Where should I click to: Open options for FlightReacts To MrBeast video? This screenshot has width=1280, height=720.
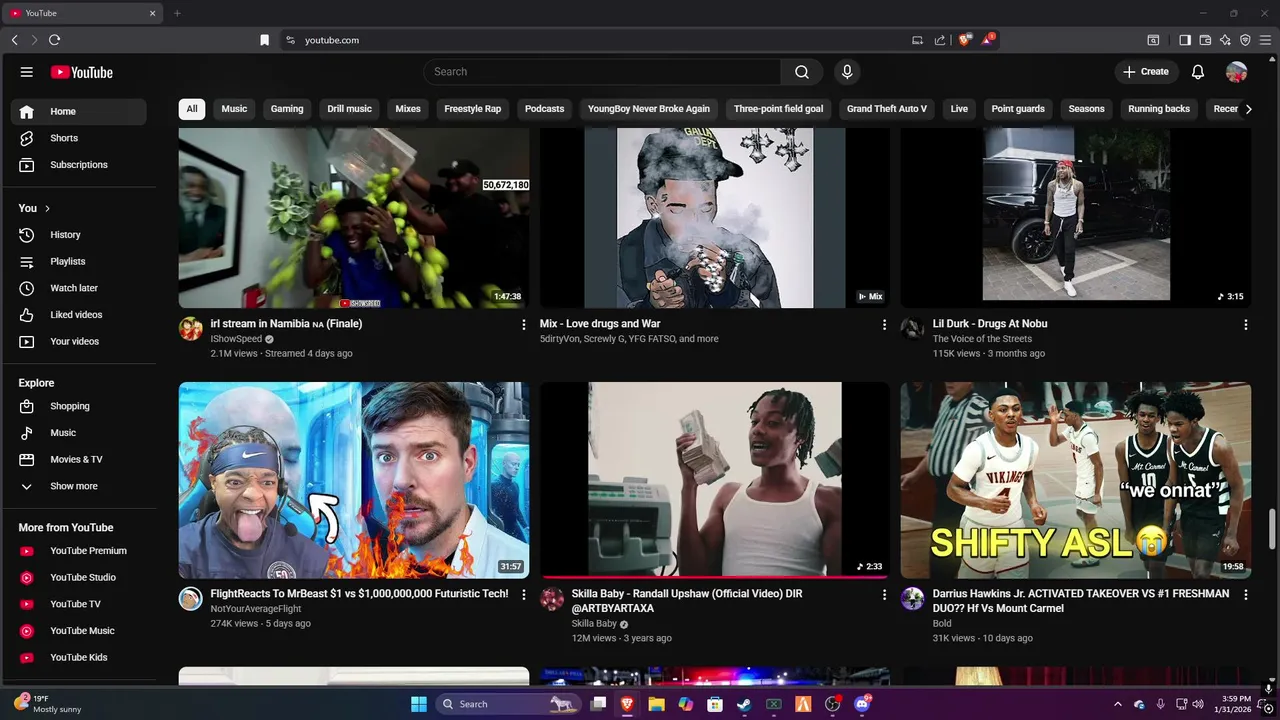pos(523,594)
